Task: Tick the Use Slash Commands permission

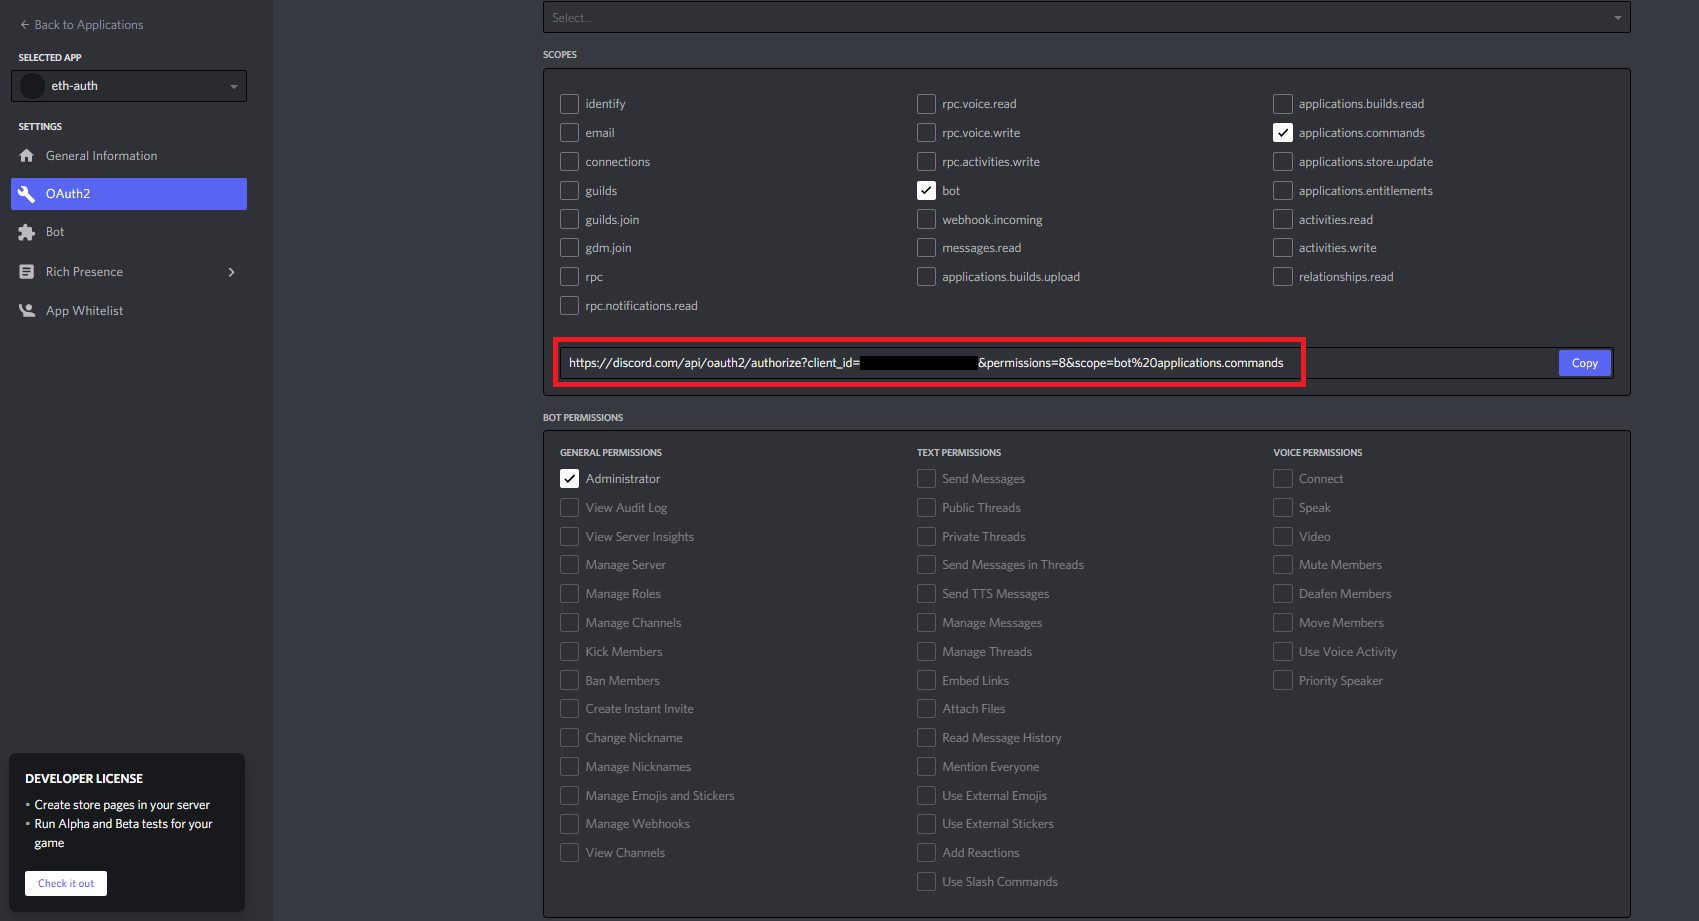Action: point(926,882)
